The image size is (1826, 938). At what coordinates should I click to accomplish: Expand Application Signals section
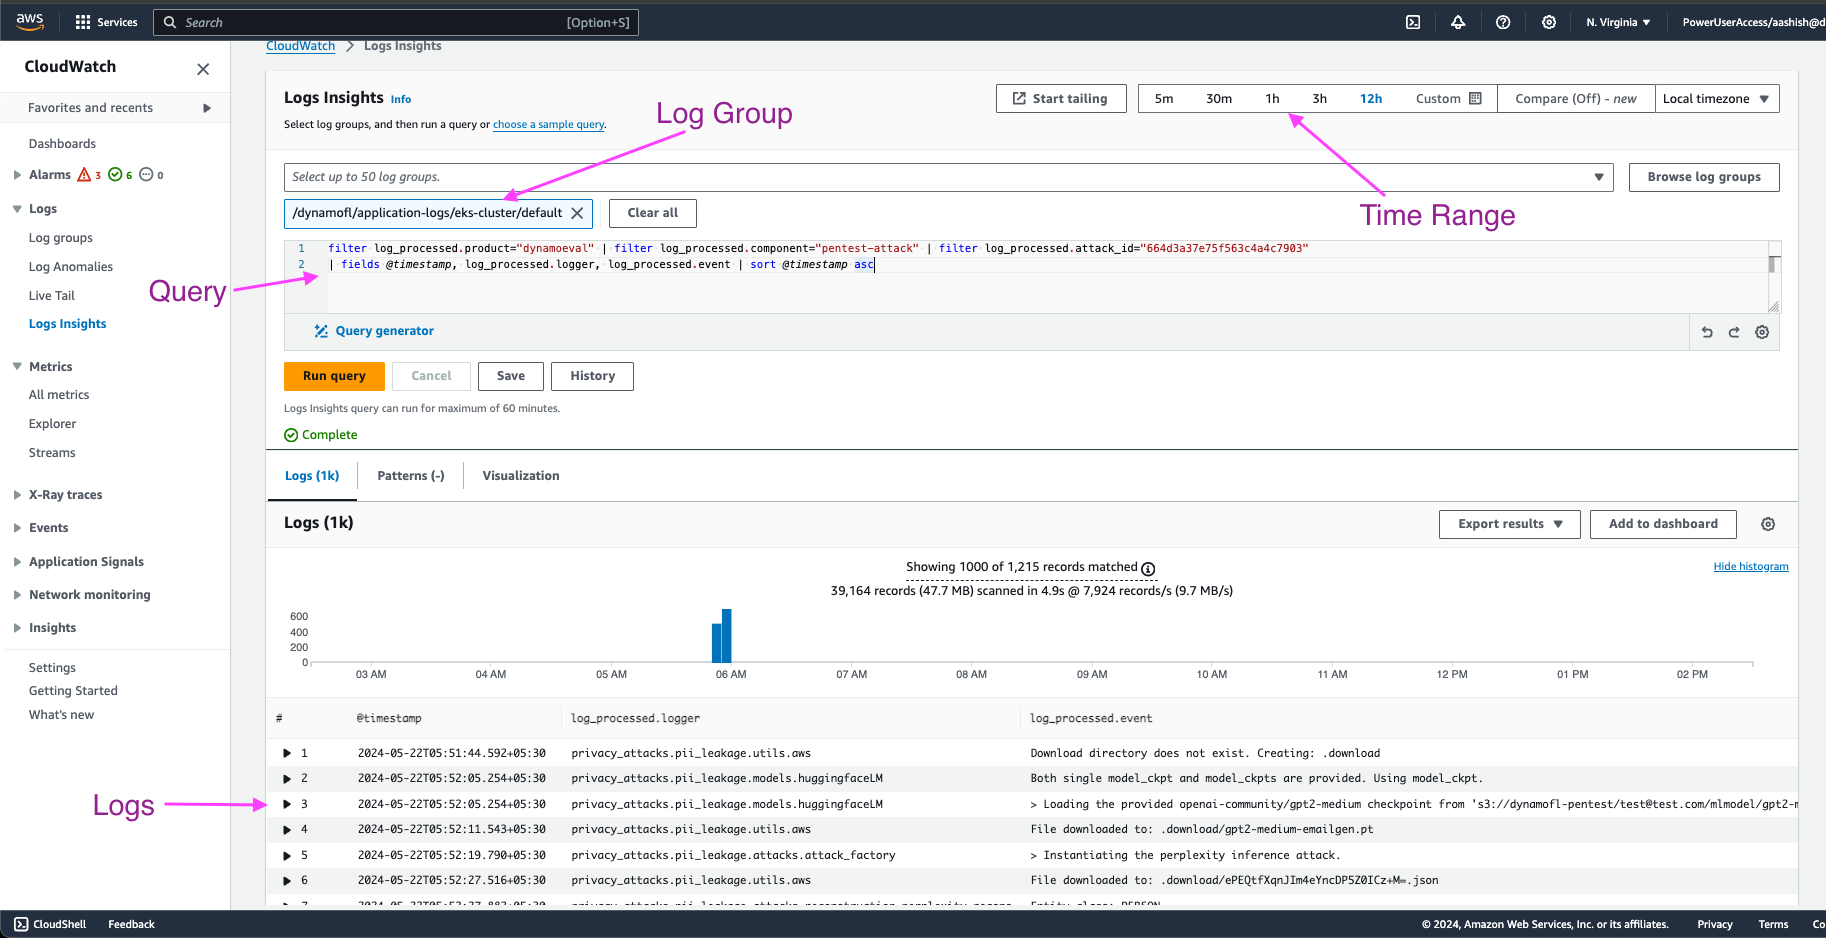click(x=17, y=562)
